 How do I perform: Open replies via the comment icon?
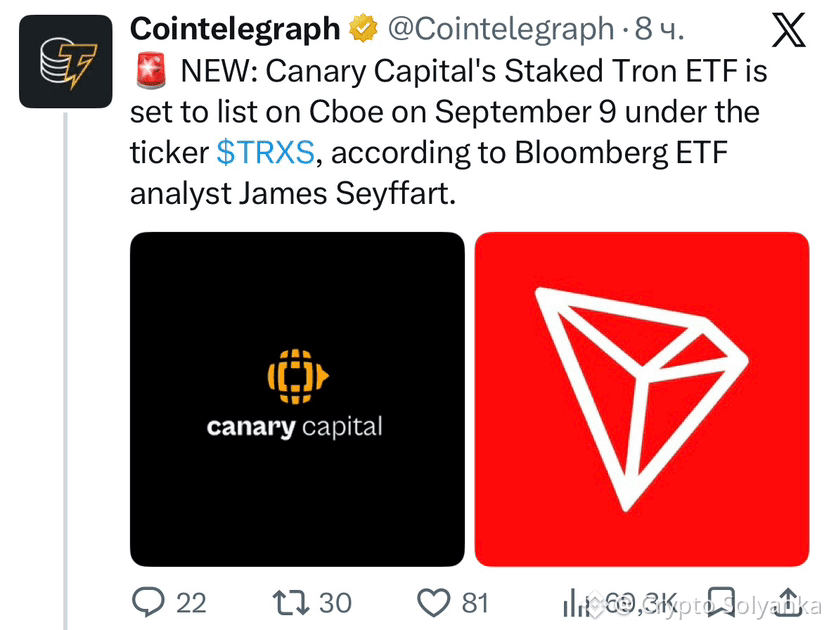(x=148, y=602)
